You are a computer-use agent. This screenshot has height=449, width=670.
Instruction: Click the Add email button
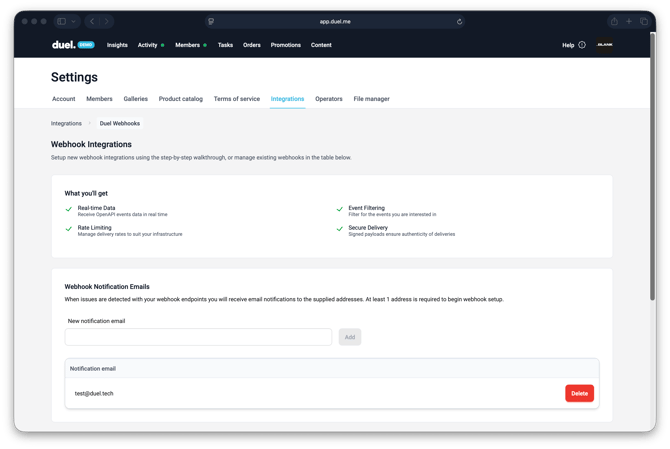click(x=350, y=337)
